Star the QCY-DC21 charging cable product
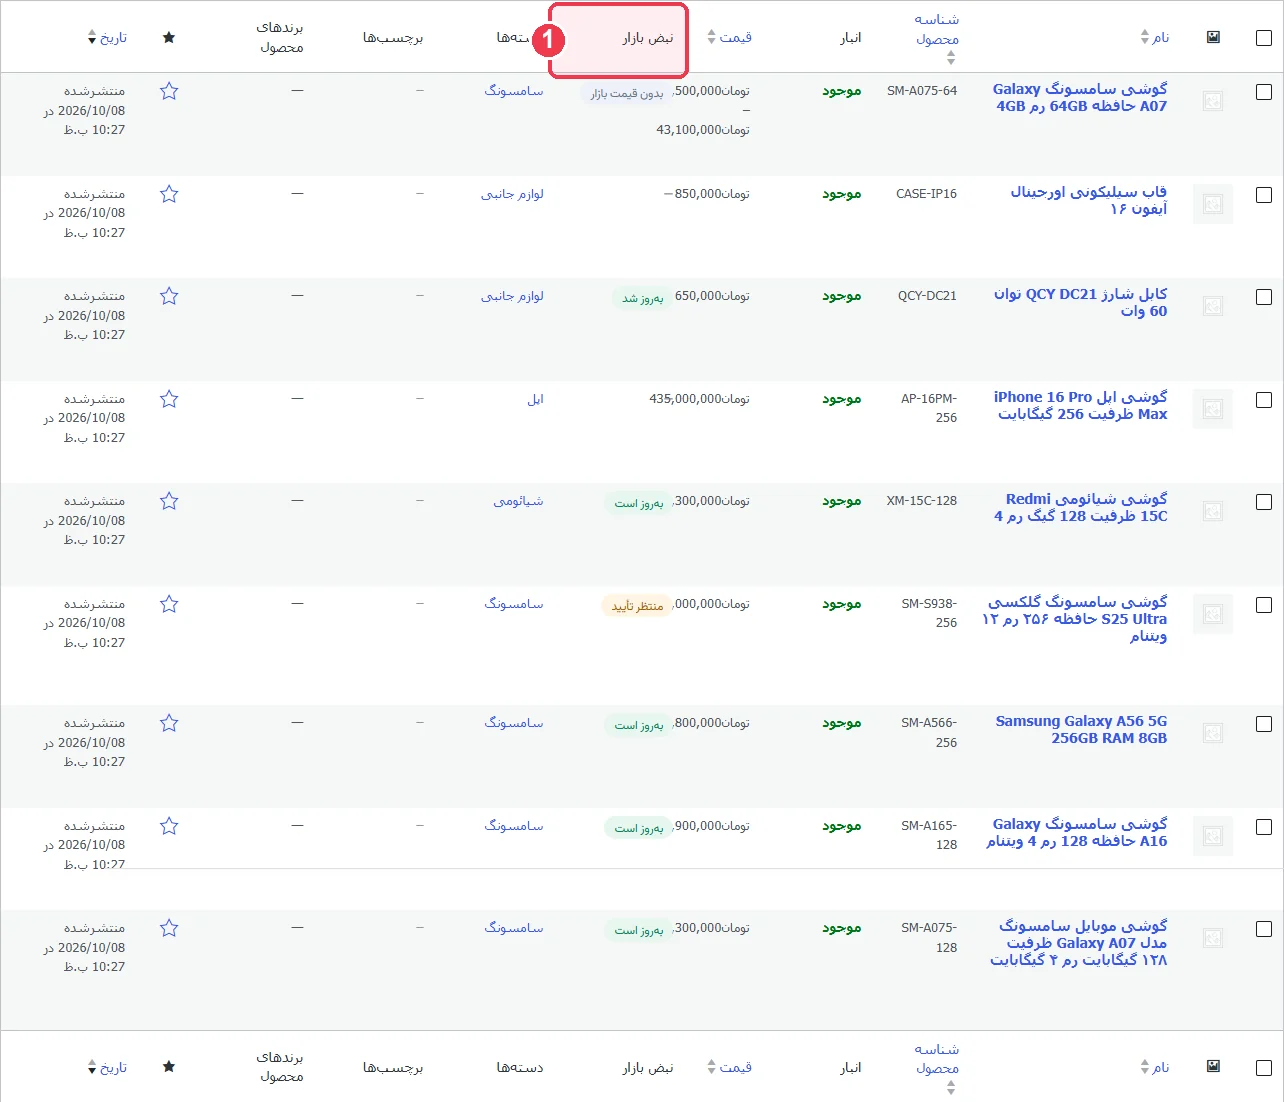Image resolution: width=1284 pixels, height=1102 pixels. [169, 296]
